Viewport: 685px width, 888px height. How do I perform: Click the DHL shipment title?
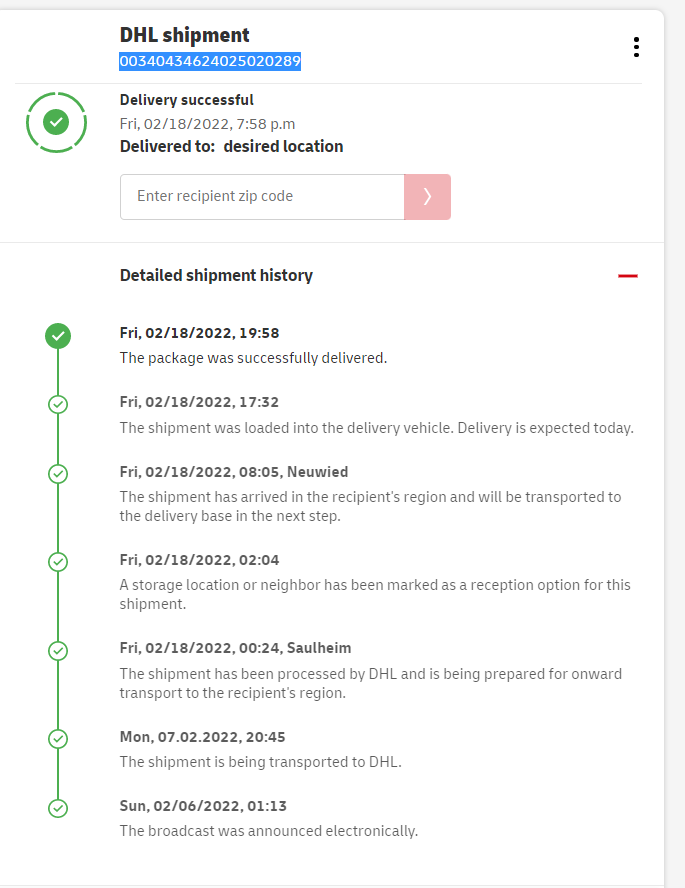[x=185, y=36]
